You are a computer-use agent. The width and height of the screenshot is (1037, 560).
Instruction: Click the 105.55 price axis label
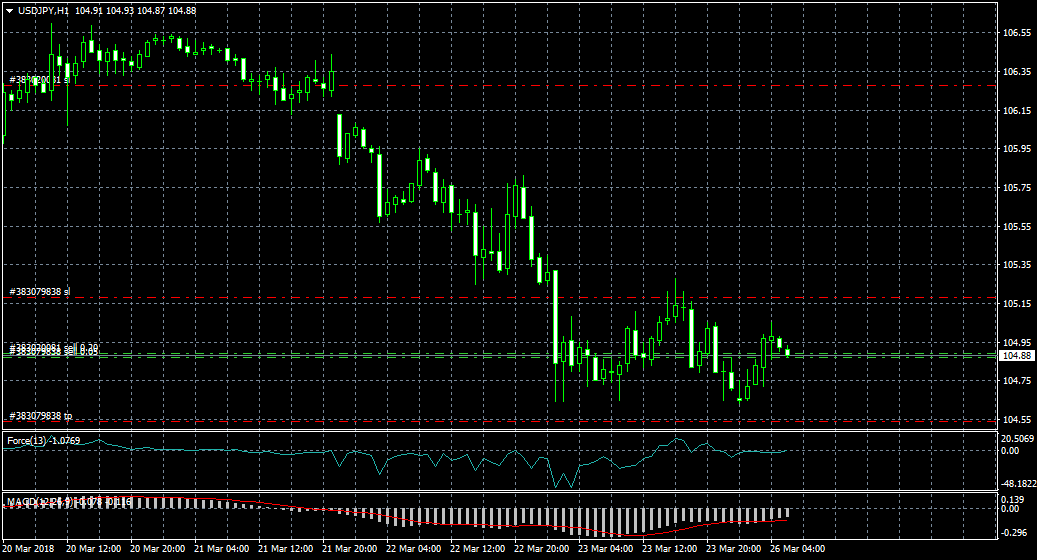point(1016,227)
